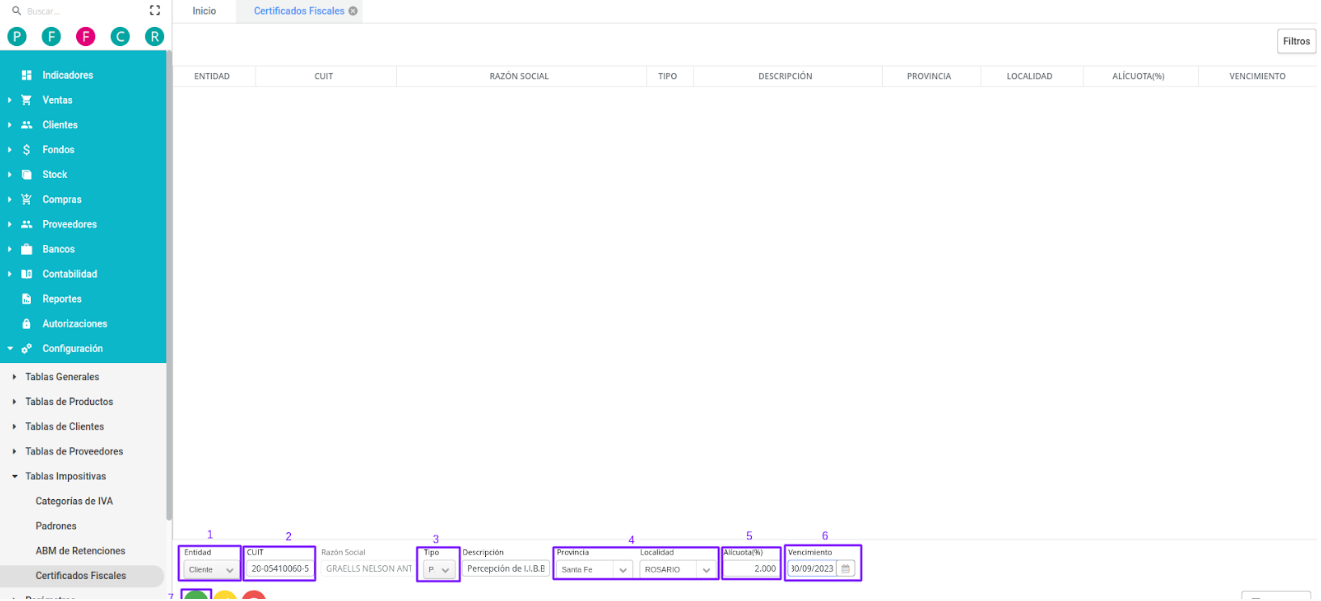Open the teal C shortcut circle
Viewport: 1321px width, 601px height.
120,37
